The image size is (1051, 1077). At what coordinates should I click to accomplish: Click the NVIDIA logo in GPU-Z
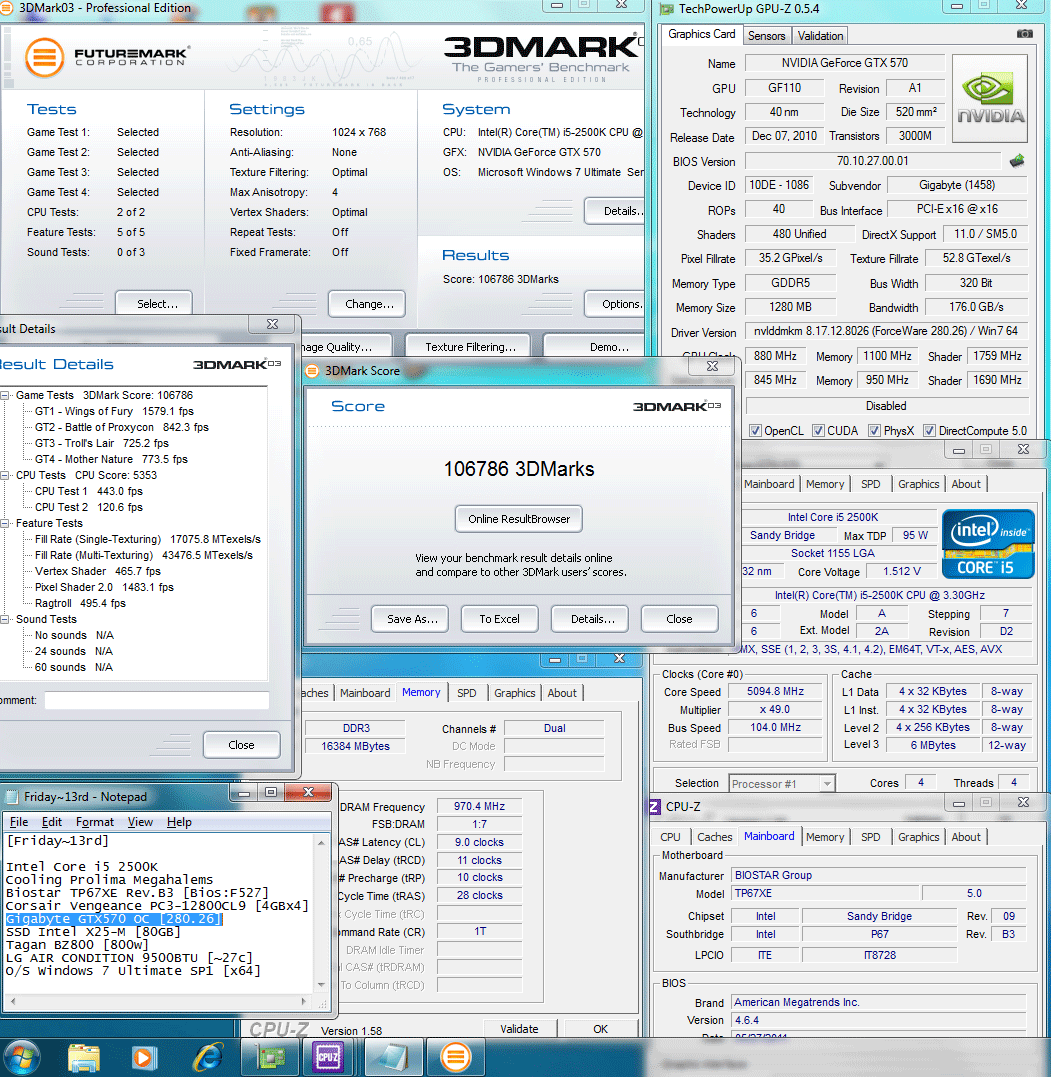pyautogui.click(x=990, y=98)
